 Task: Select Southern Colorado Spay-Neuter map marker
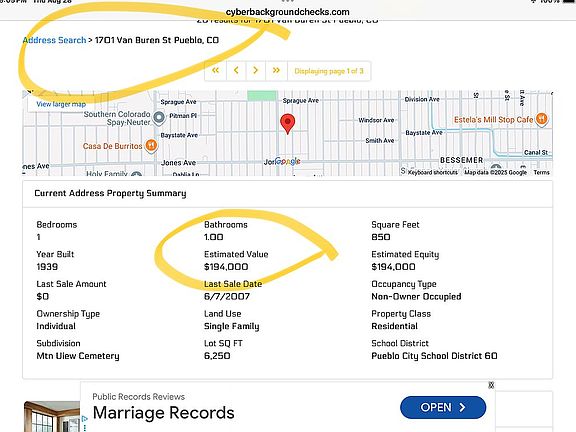pyautogui.click(x=159, y=118)
